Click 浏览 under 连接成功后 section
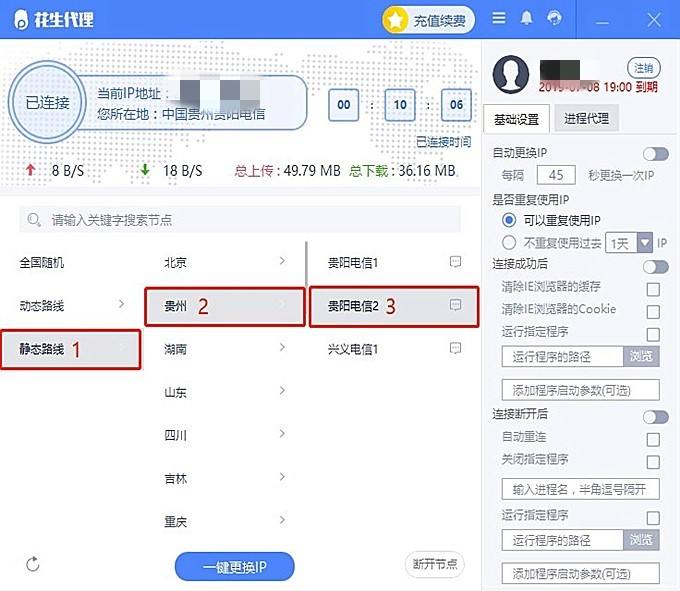 pyautogui.click(x=641, y=356)
